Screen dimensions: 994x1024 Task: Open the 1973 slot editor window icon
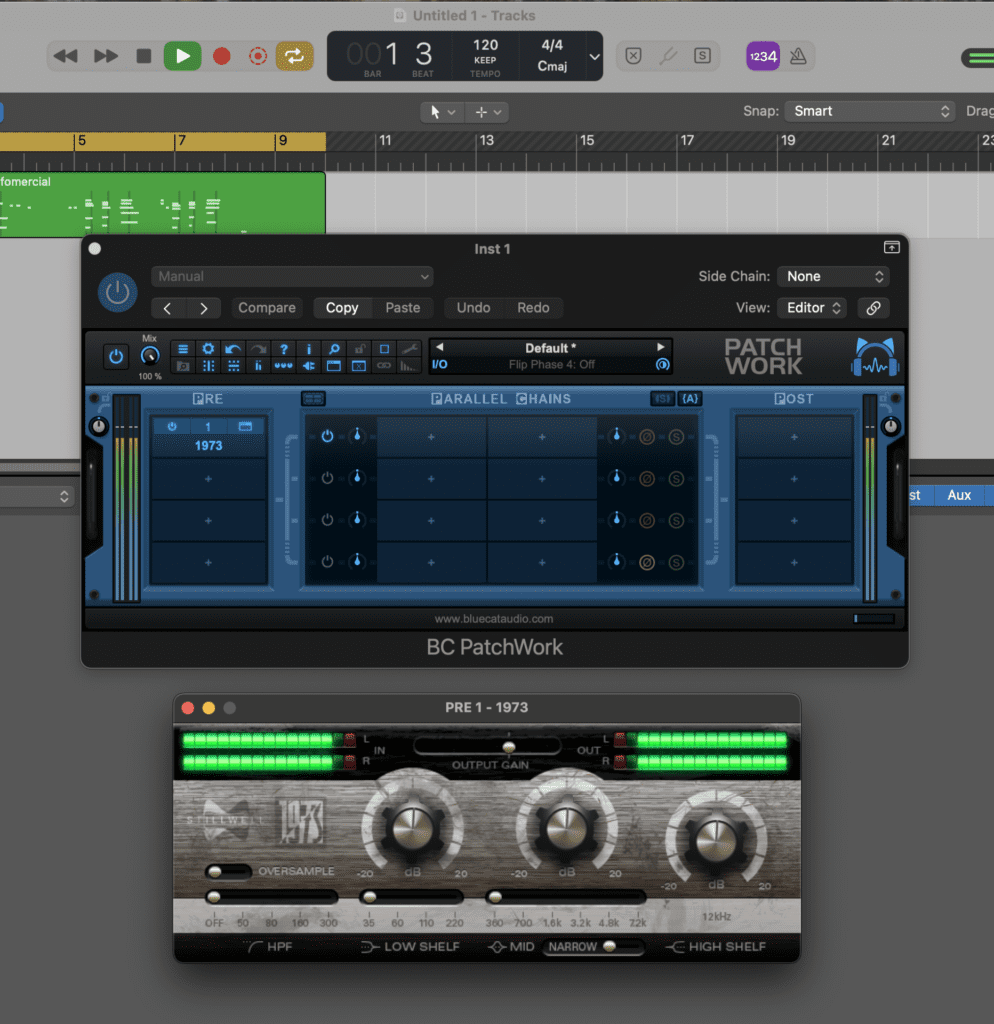(x=245, y=426)
